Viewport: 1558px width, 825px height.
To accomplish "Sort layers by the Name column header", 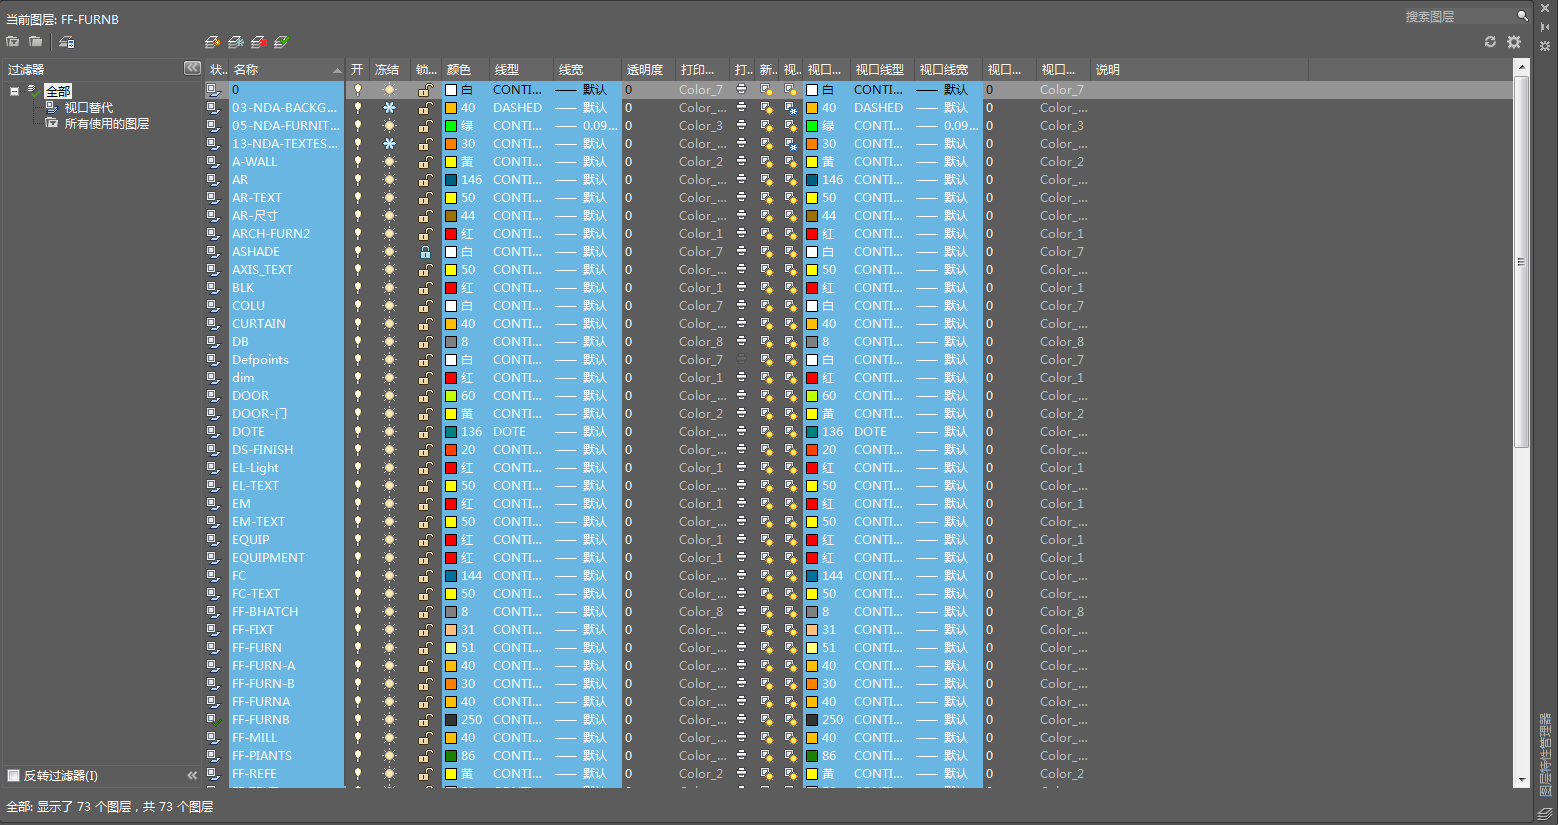I will (286, 70).
